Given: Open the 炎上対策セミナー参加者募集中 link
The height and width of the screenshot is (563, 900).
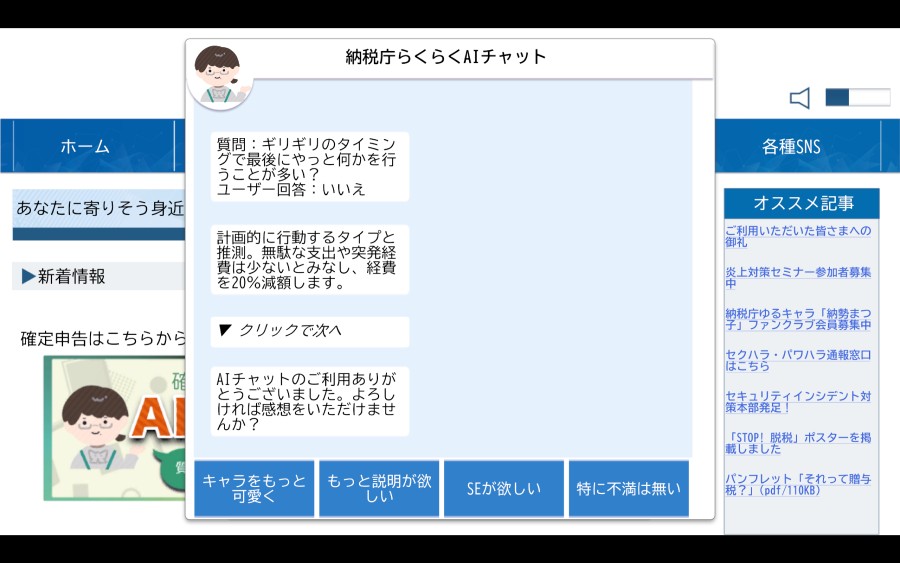Looking at the screenshot, I should pos(798,278).
